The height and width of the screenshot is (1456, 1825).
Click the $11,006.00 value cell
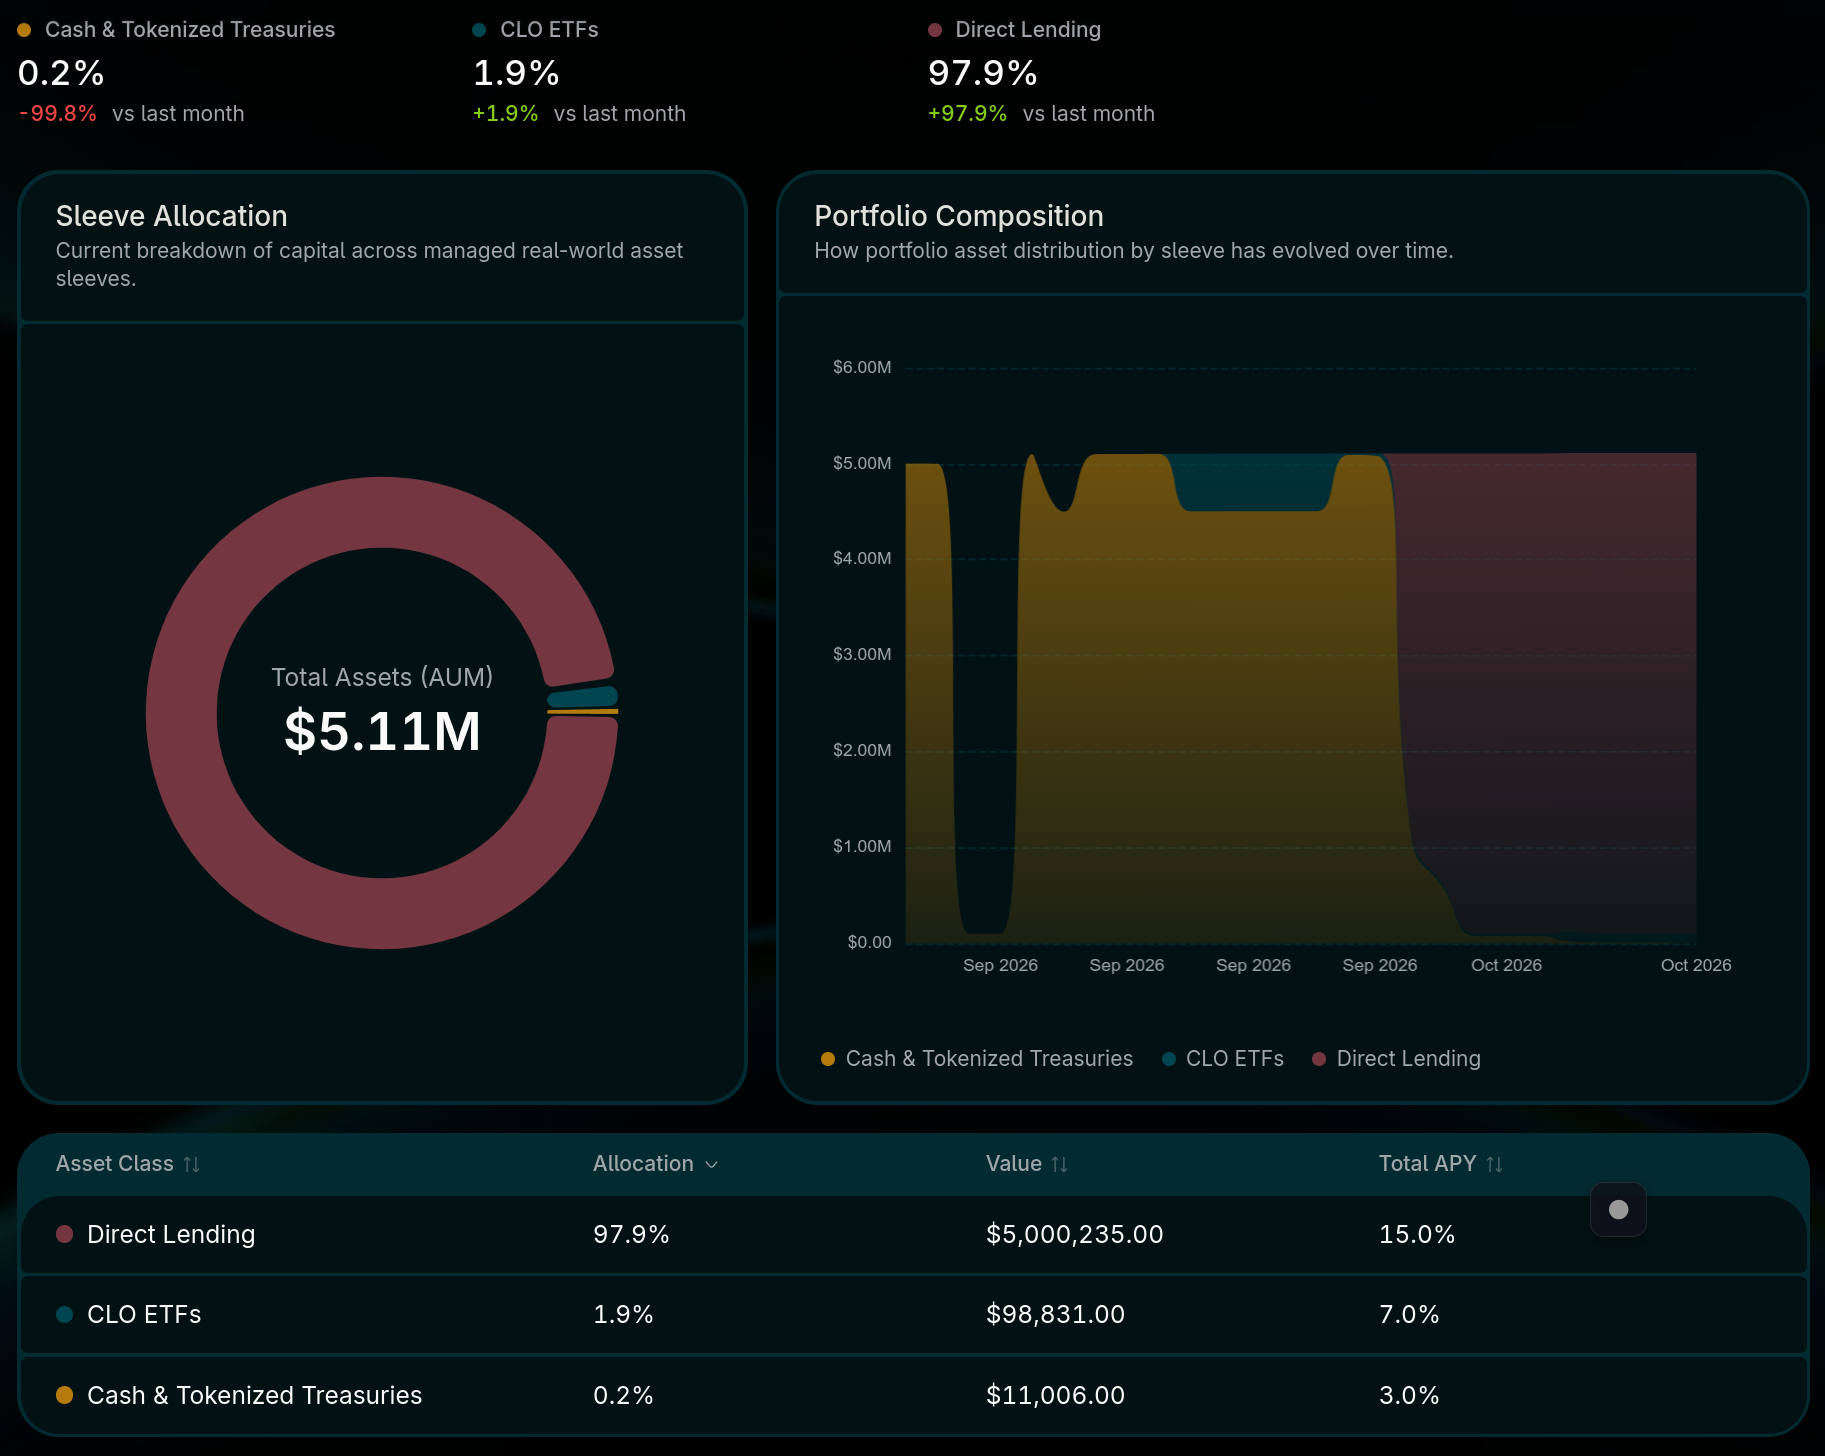pos(1055,1395)
